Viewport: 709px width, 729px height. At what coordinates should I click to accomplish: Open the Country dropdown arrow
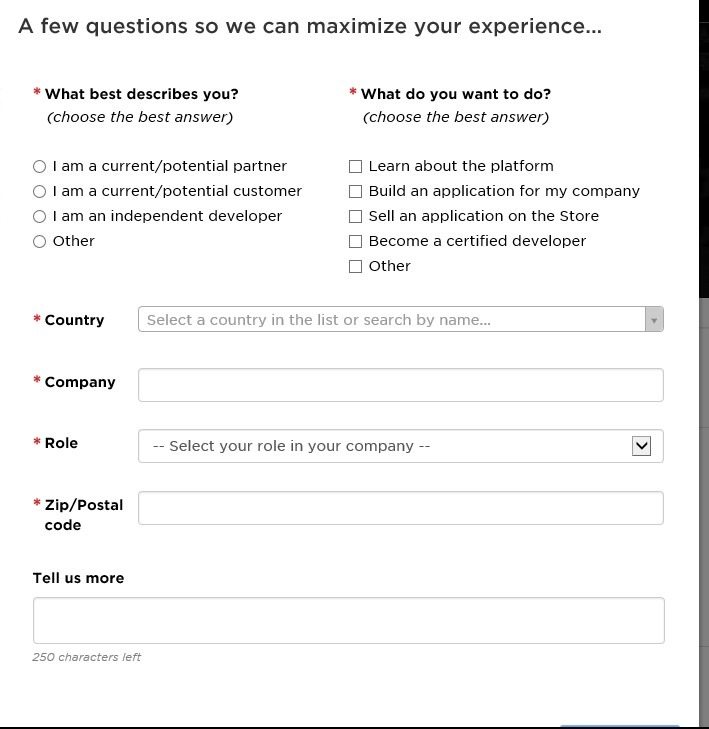(x=654, y=319)
